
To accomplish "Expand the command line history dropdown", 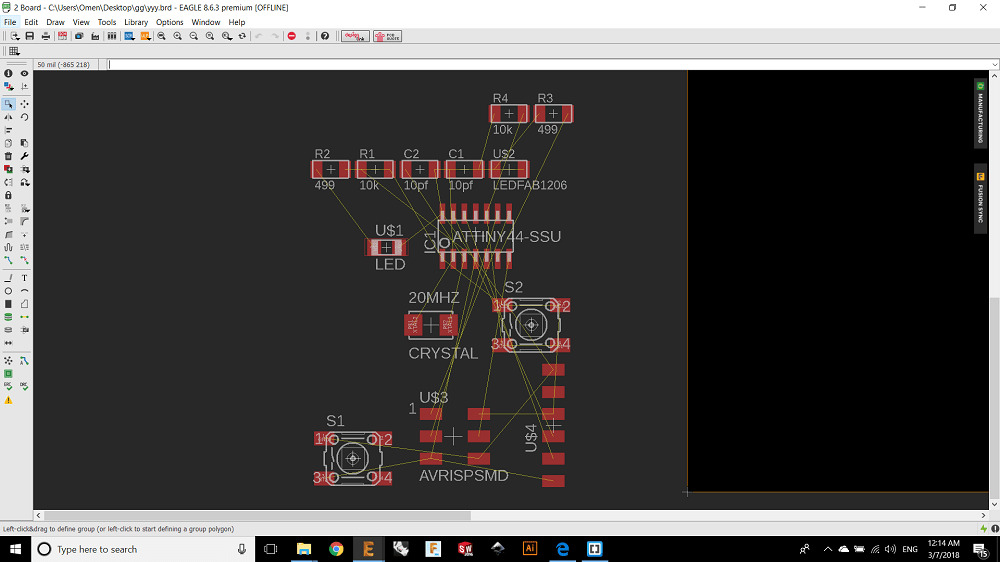I will tap(994, 64).
